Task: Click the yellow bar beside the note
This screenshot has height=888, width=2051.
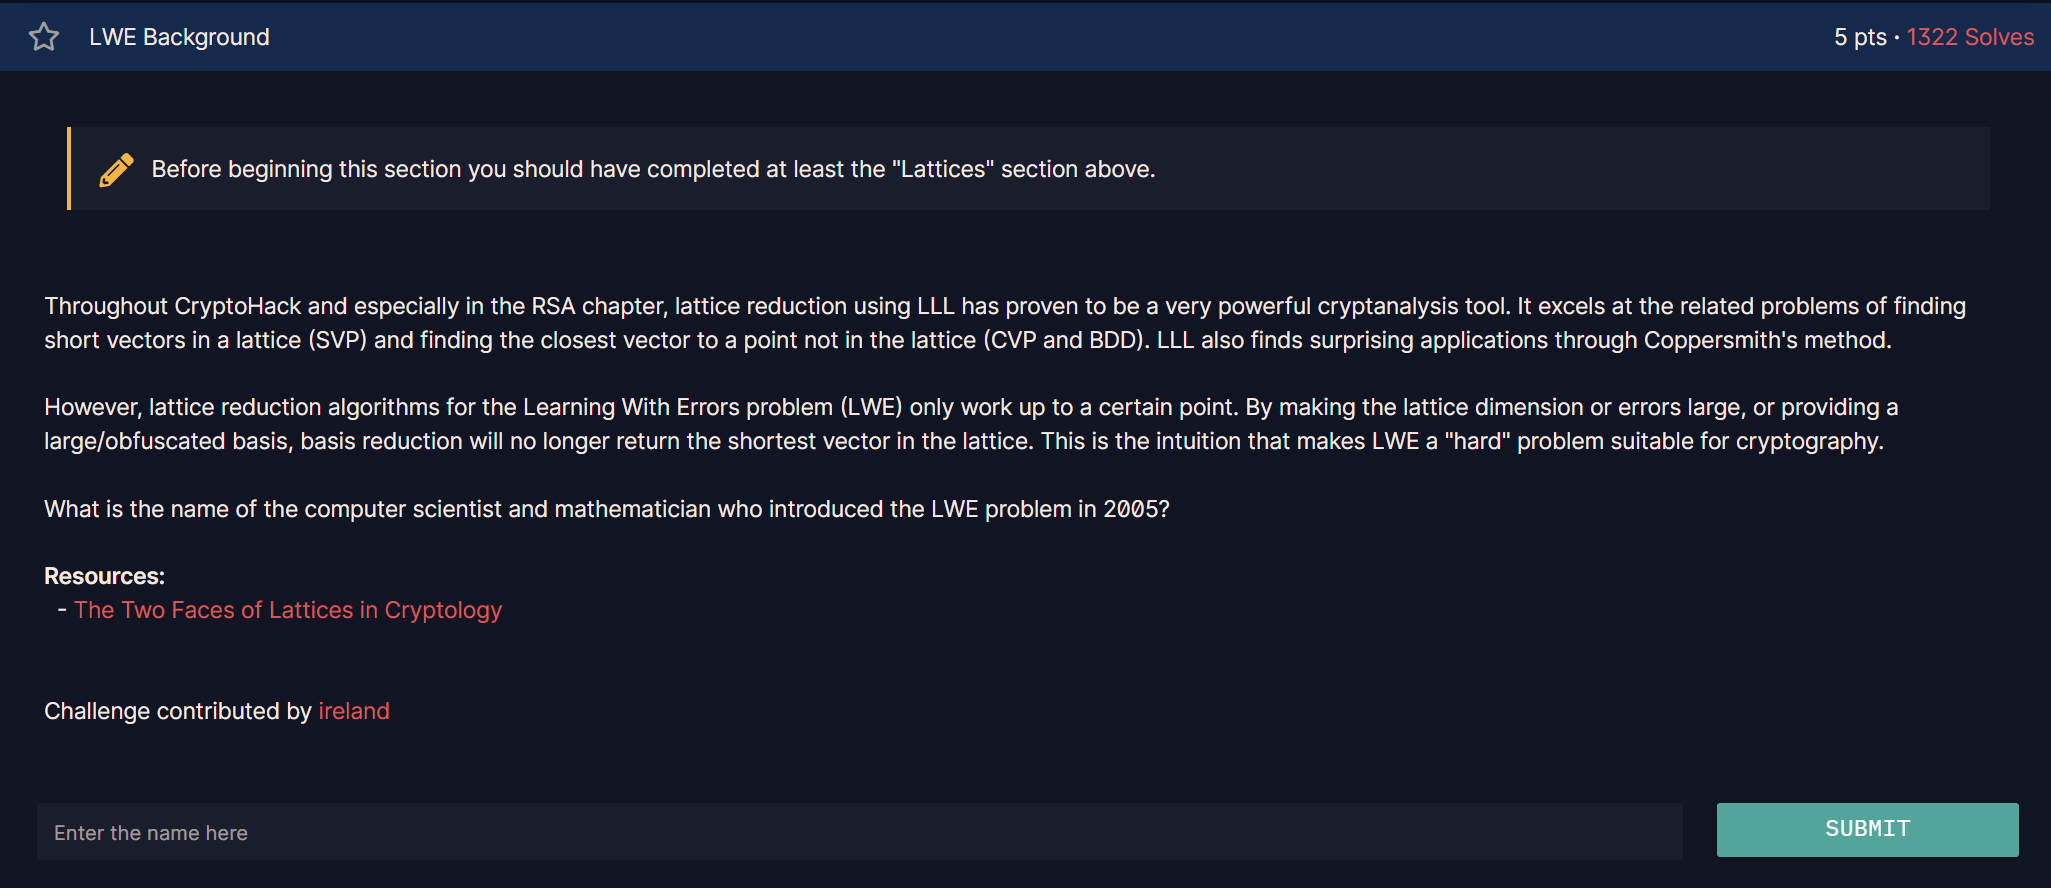Action: point(69,168)
